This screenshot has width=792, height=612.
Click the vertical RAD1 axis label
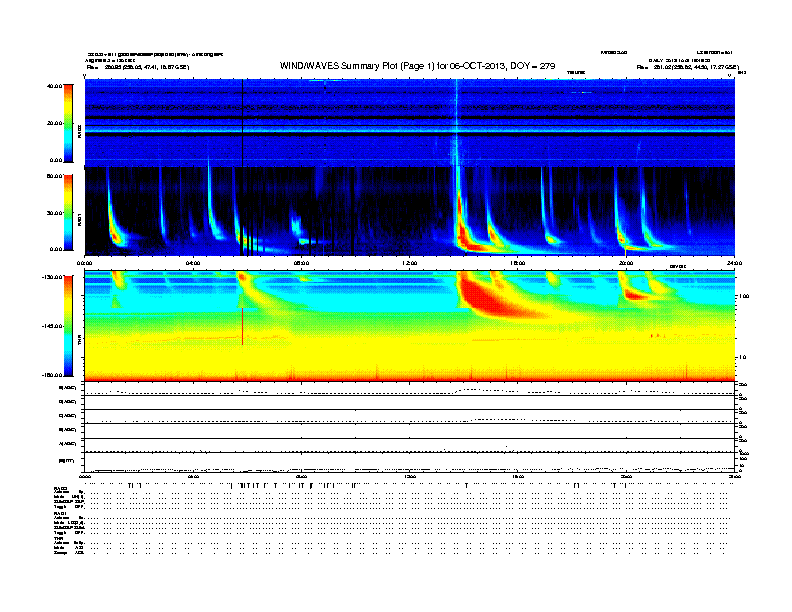79,220
